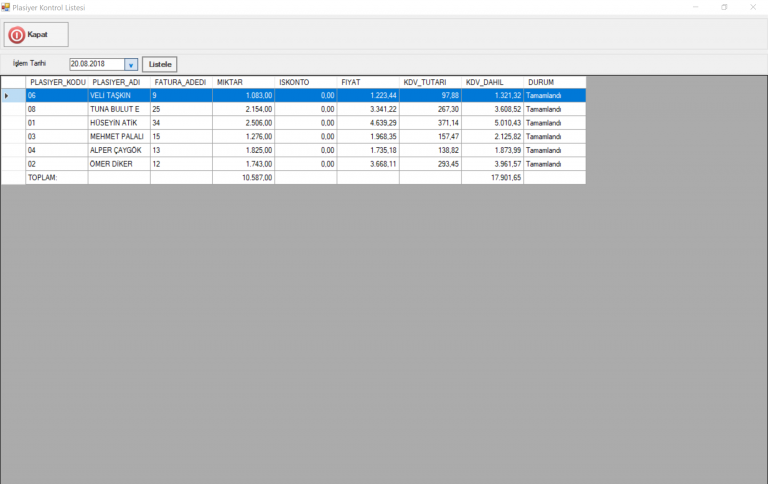
Task: Open the İşlem Tarihi date picker dropdown
Action: pos(130,64)
